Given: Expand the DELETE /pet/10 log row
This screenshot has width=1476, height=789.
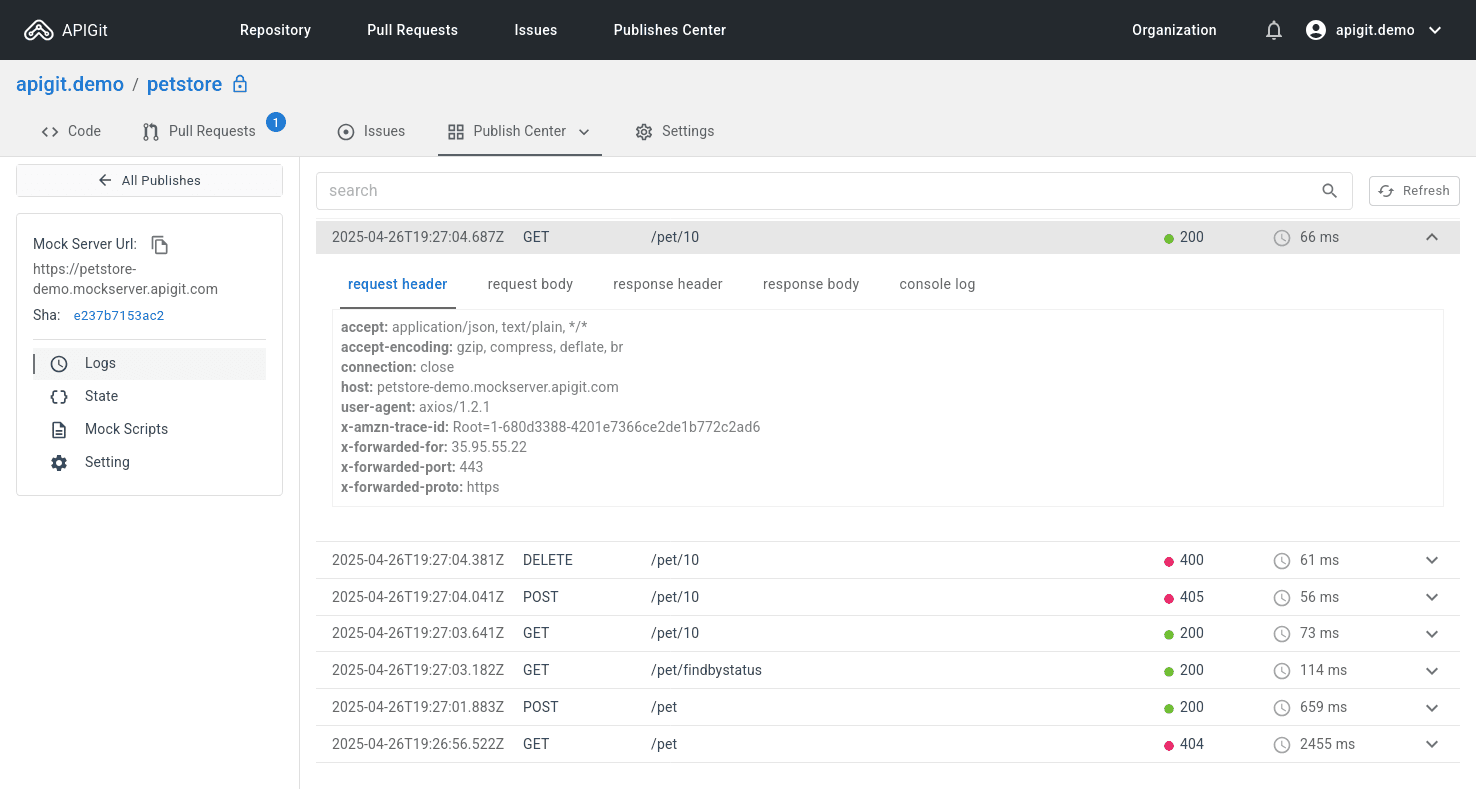Looking at the screenshot, I should [1432, 560].
